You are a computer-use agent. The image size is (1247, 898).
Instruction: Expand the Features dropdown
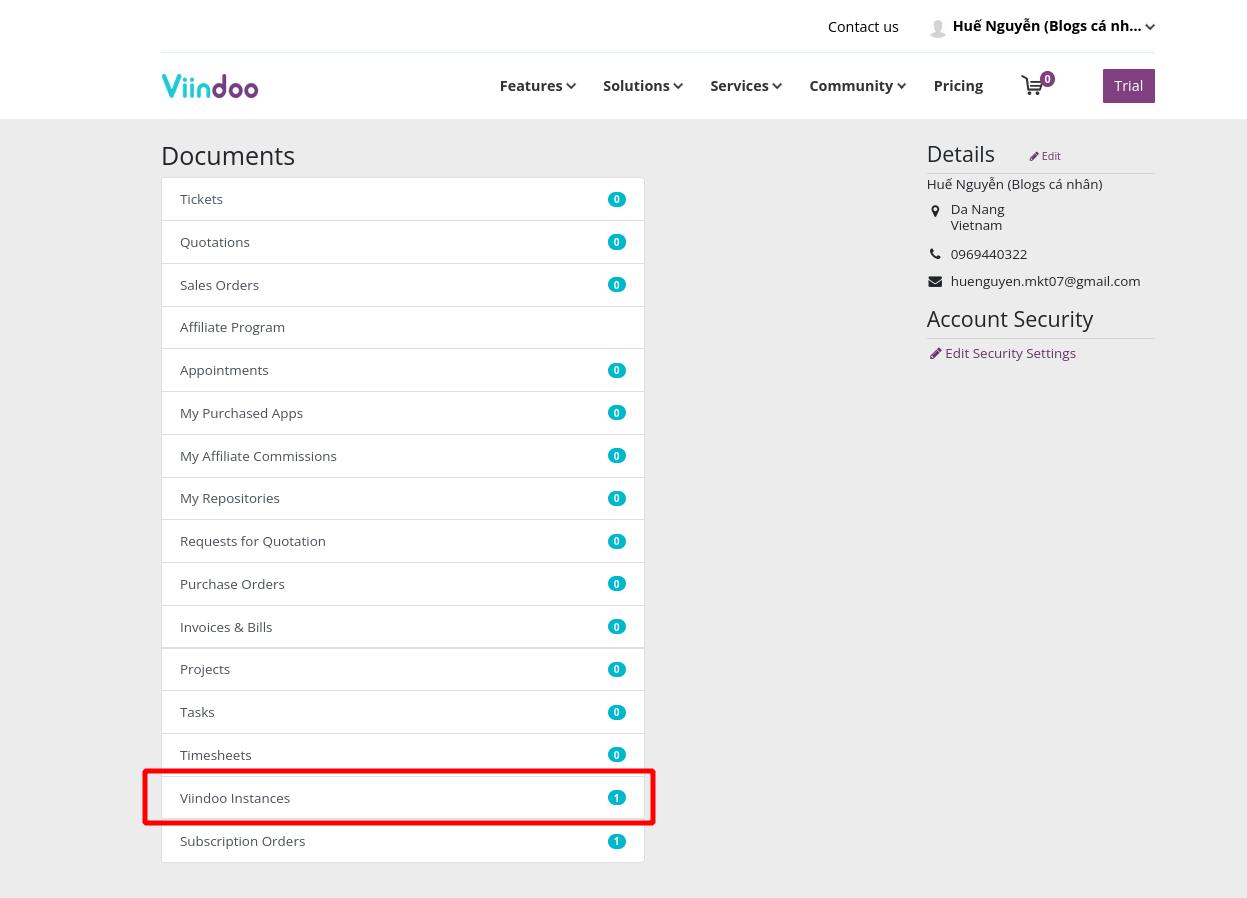coord(570,86)
